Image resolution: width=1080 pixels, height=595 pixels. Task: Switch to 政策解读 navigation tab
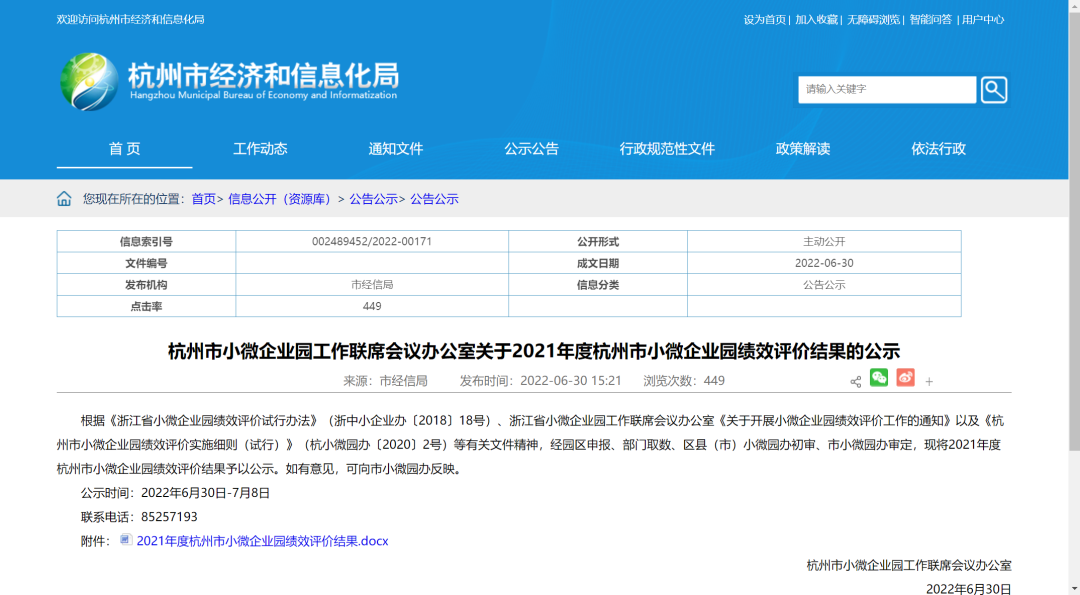pyautogui.click(x=803, y=149)
